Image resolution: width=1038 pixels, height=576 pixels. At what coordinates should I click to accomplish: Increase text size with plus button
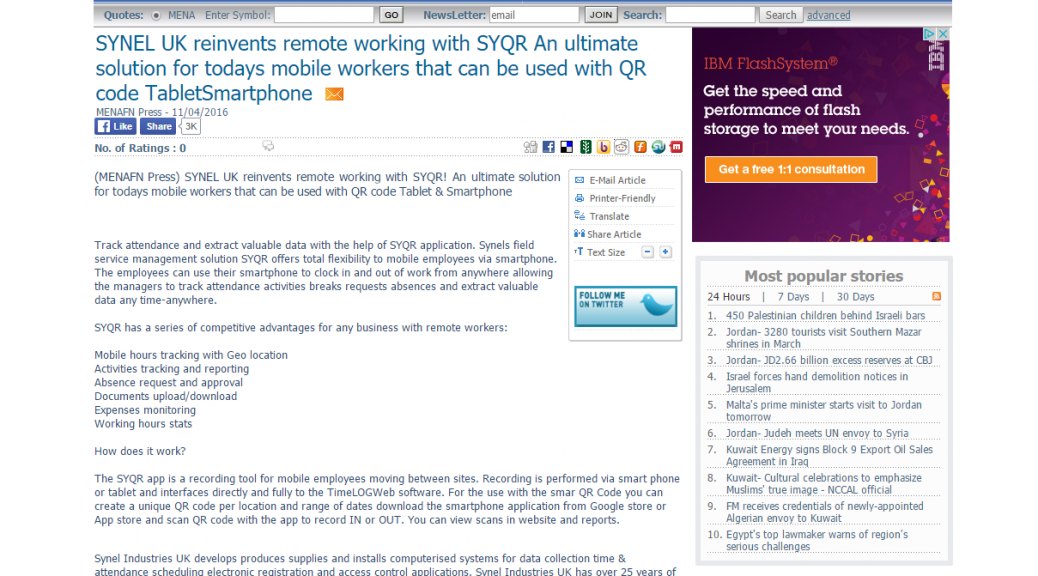point(665,252)
